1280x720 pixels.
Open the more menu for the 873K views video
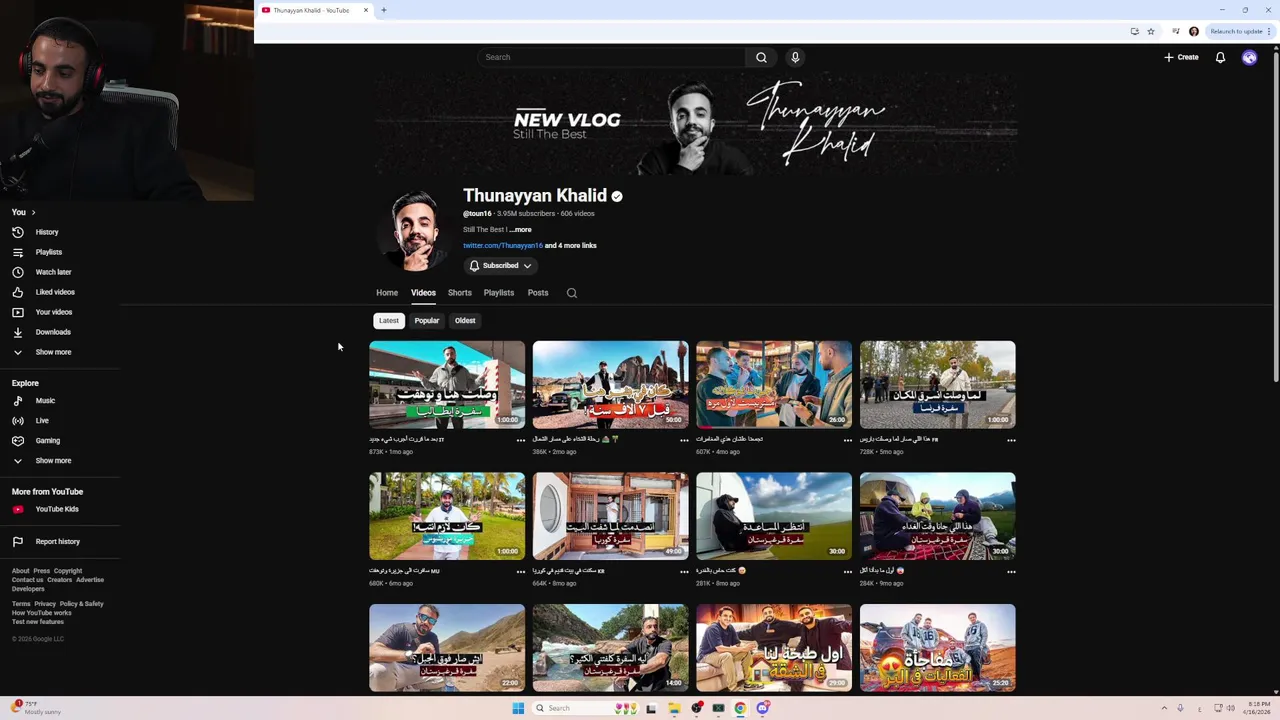pos(521,440)
